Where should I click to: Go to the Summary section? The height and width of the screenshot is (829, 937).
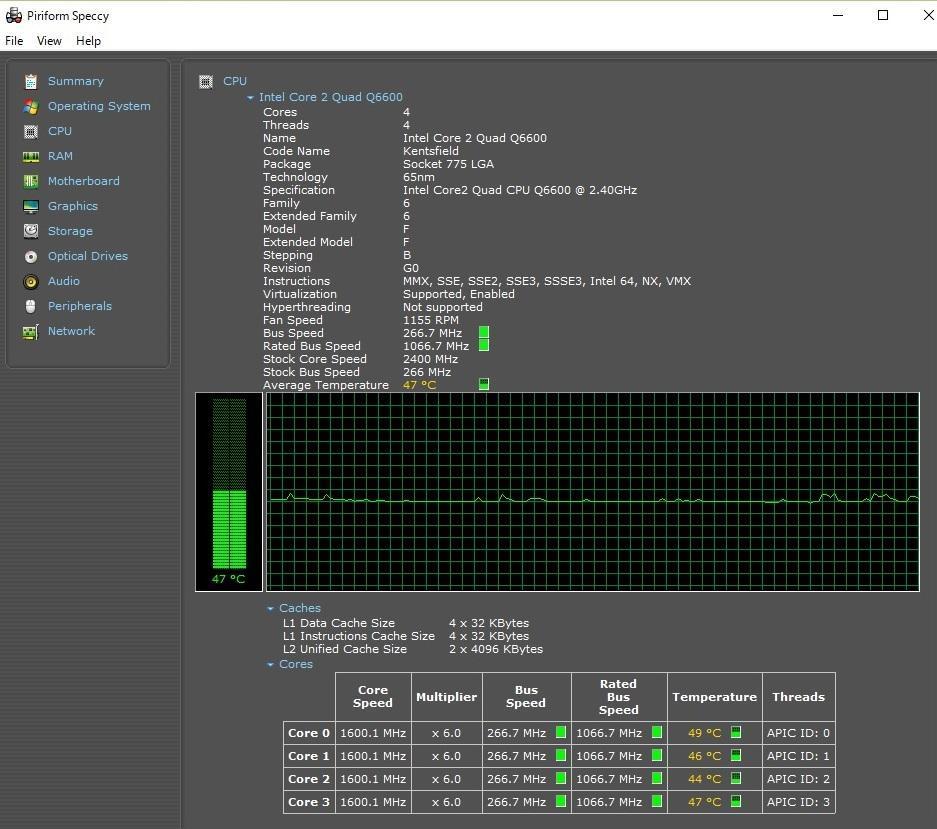[x=76, y=81]
